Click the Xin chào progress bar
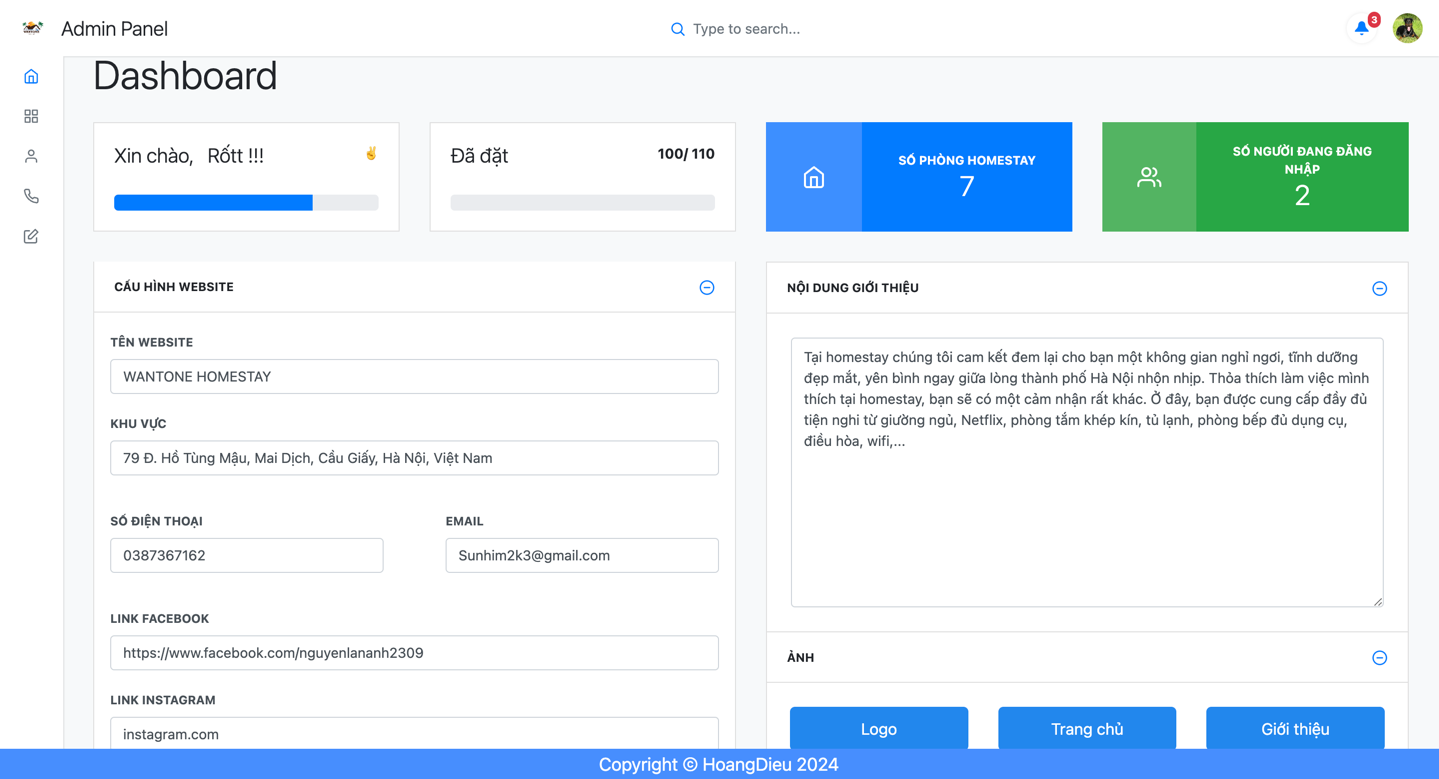 246,203
